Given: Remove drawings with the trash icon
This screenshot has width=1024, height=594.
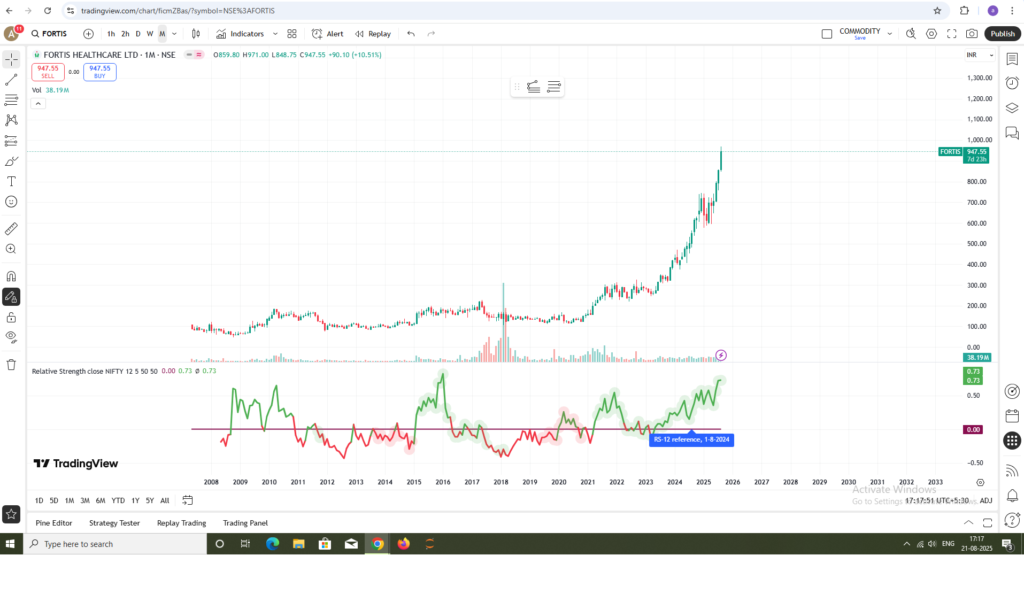Looking at the screenshot, I should point(11,365).
